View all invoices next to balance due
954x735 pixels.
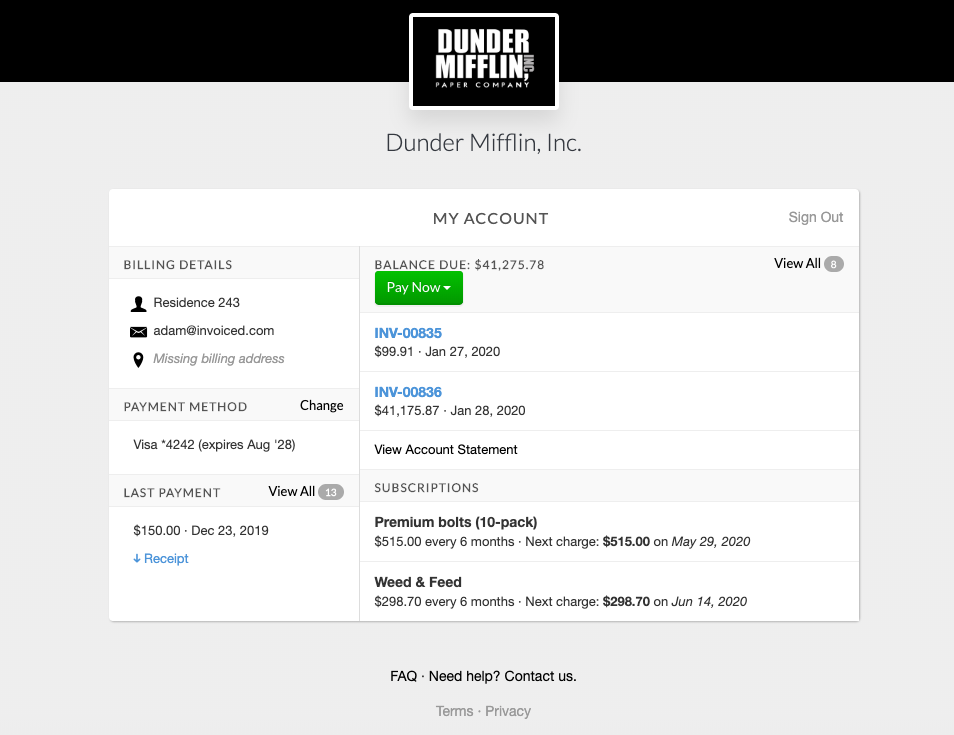797,263
